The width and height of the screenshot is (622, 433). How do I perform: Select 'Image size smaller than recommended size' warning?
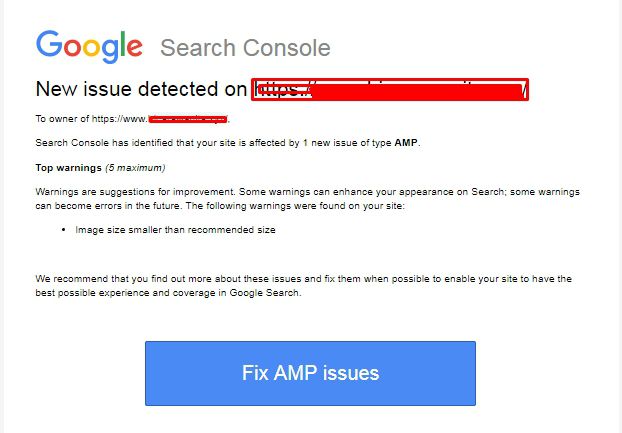[175, 230]
